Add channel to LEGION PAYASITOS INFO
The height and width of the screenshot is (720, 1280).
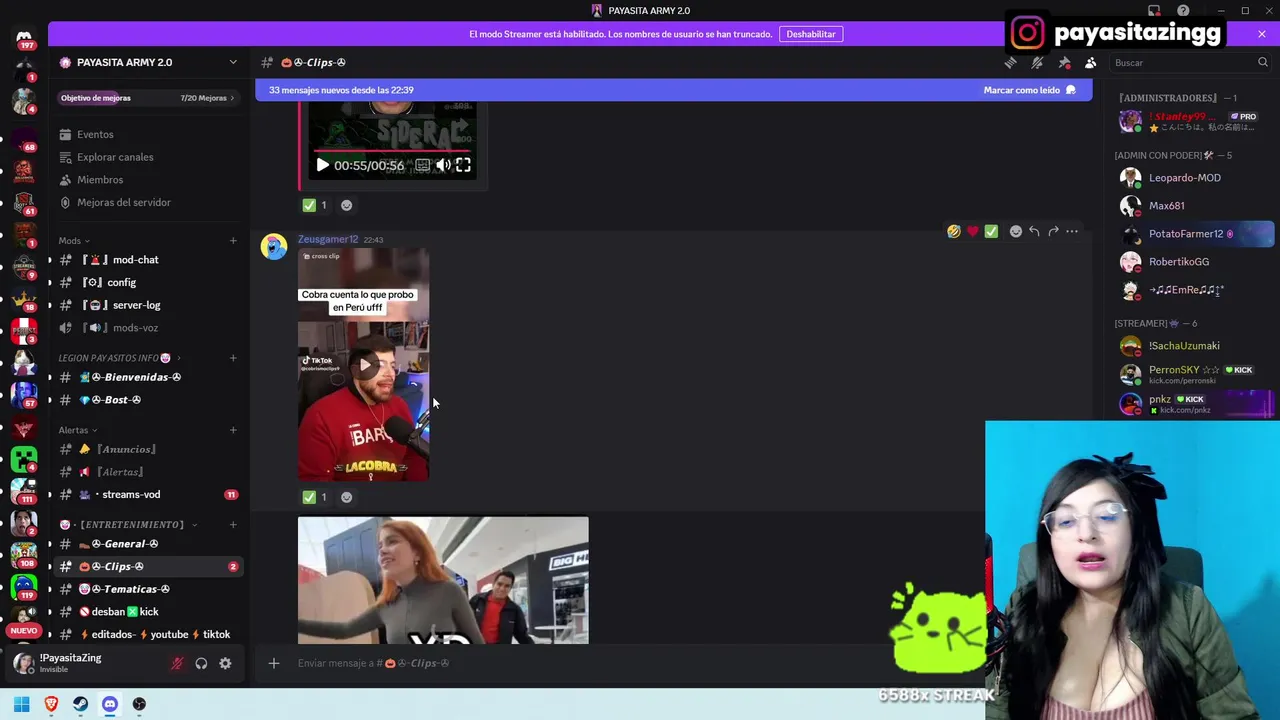(233, 358)
